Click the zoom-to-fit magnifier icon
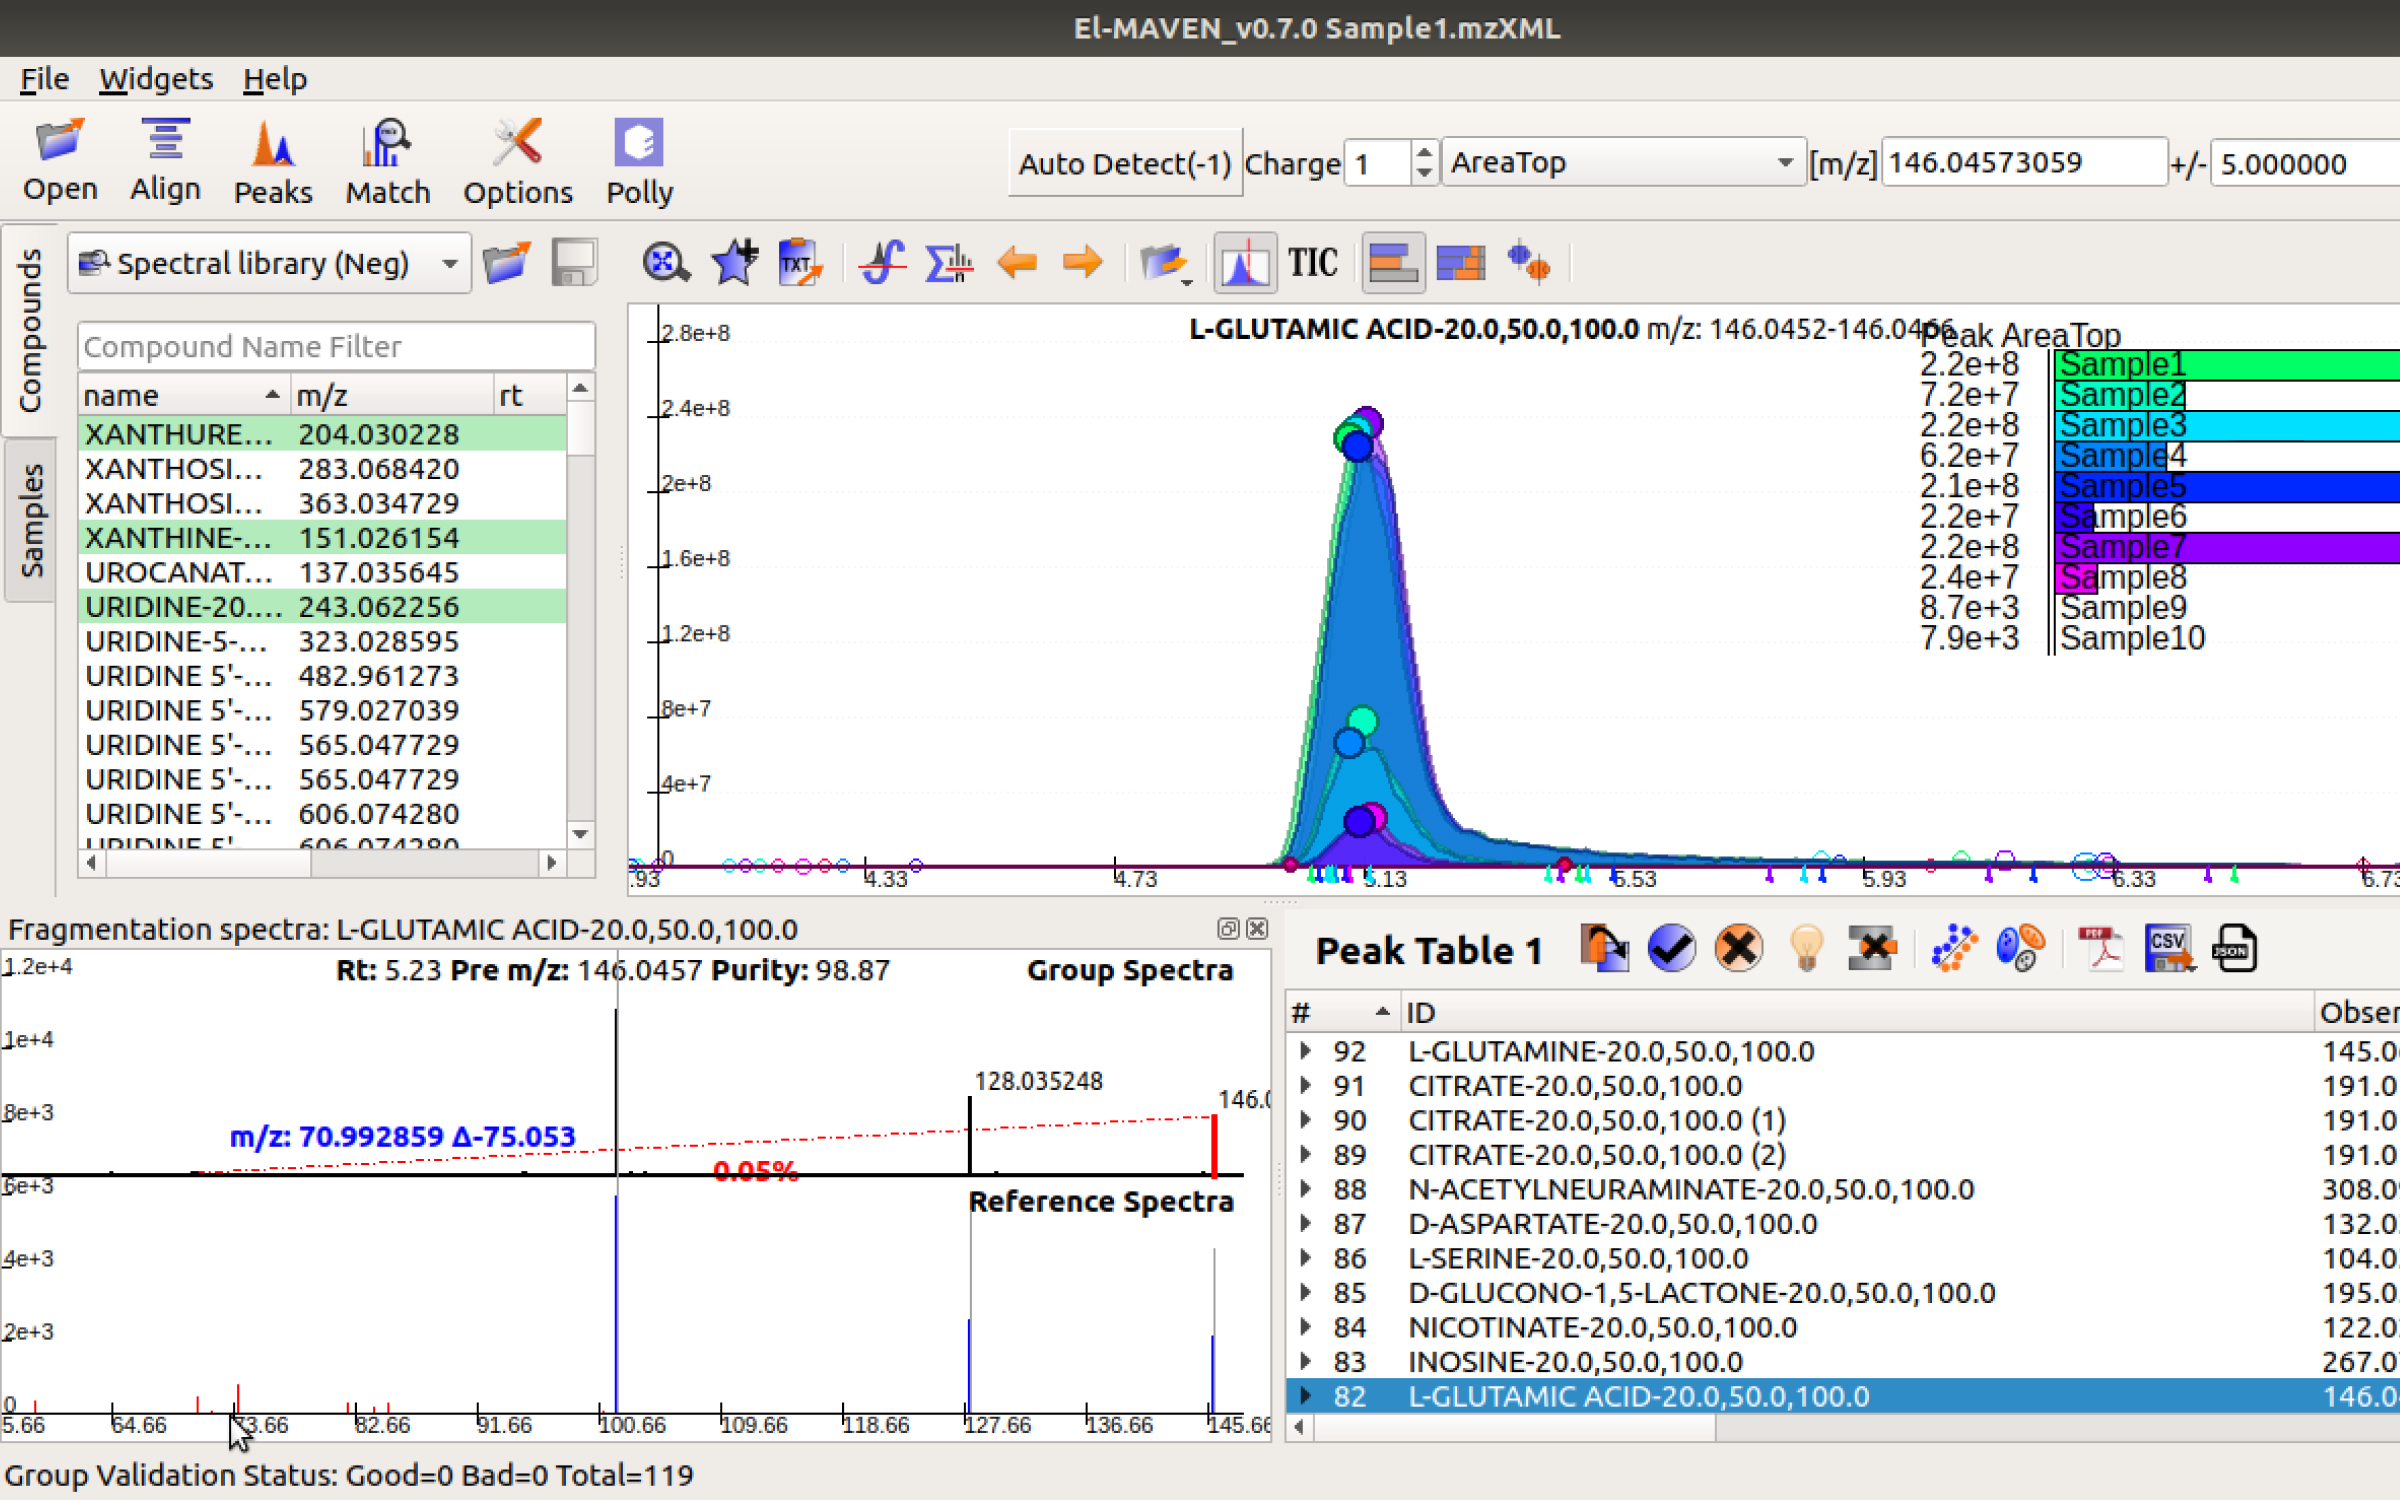2400x1500 pixels. coord(665,263)
